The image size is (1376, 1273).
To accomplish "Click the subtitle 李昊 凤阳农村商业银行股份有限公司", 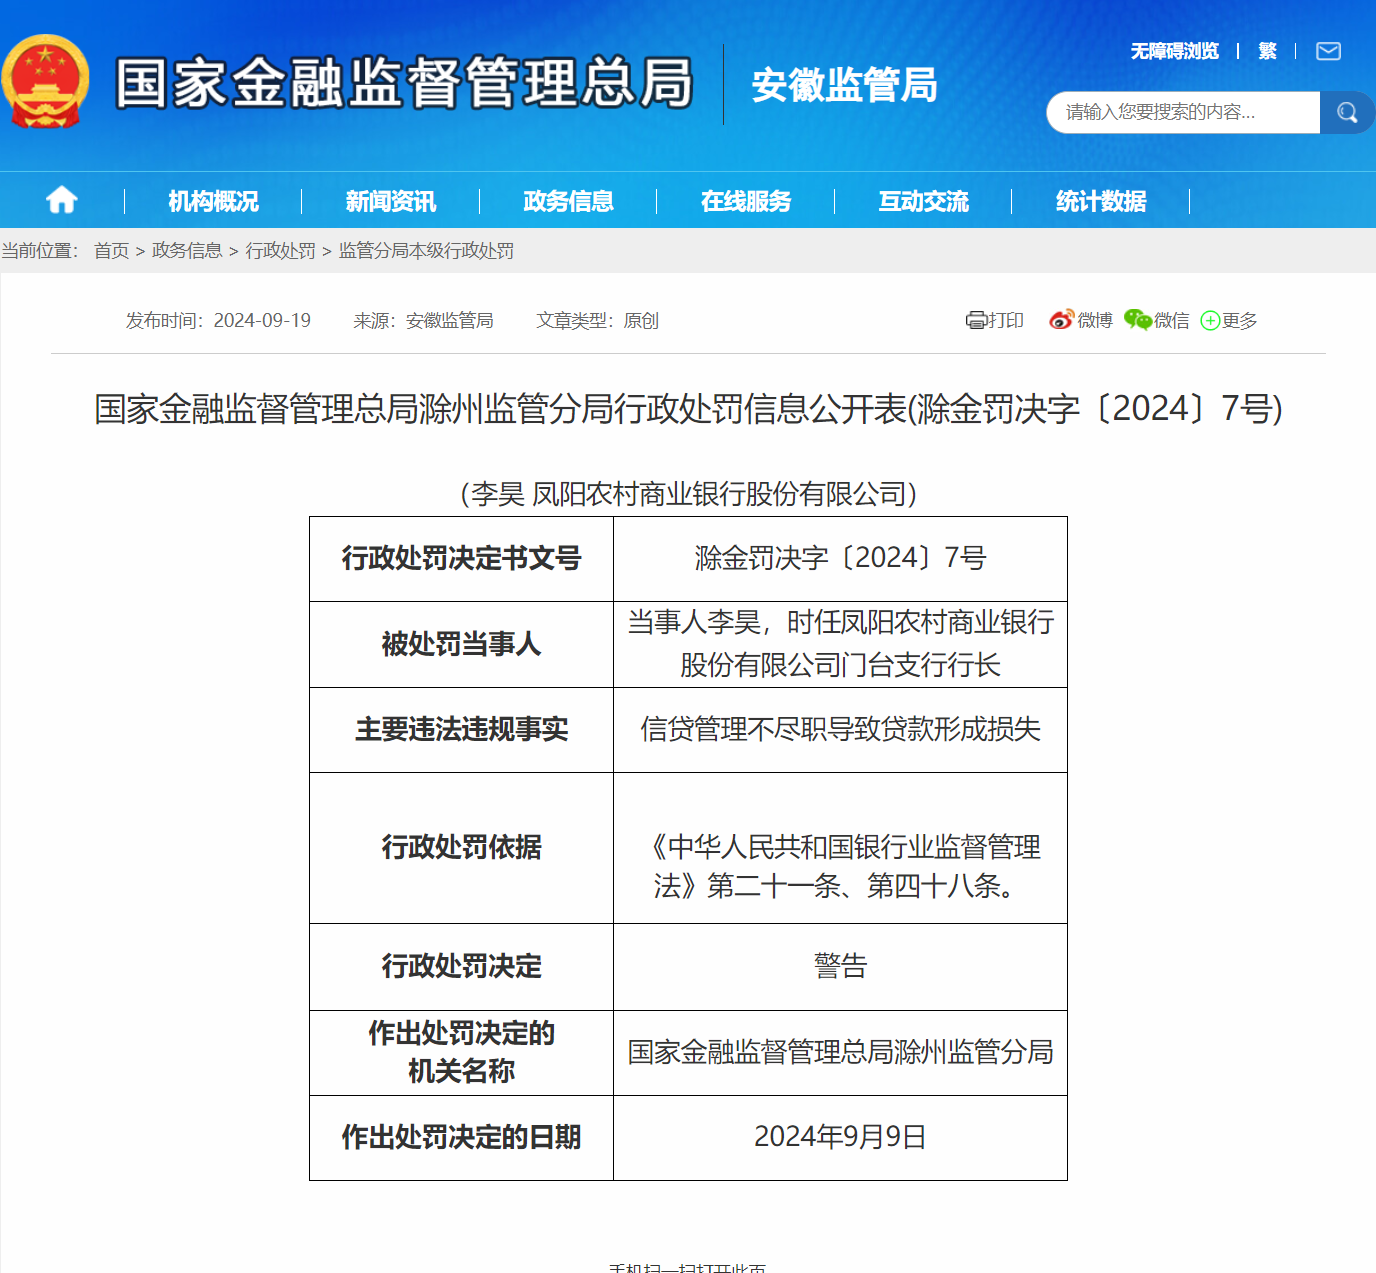I will (x=688, y=494).
